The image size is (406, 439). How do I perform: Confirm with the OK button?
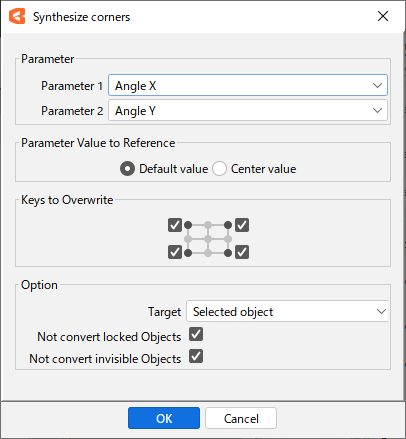pos(164,418)
